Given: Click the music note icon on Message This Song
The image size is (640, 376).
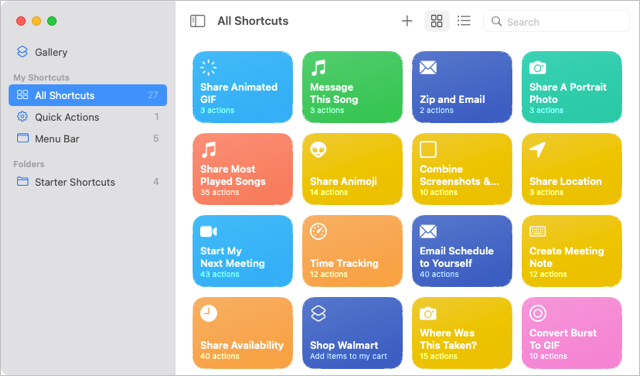Looking at the screenshot, I should coord(318,68).
